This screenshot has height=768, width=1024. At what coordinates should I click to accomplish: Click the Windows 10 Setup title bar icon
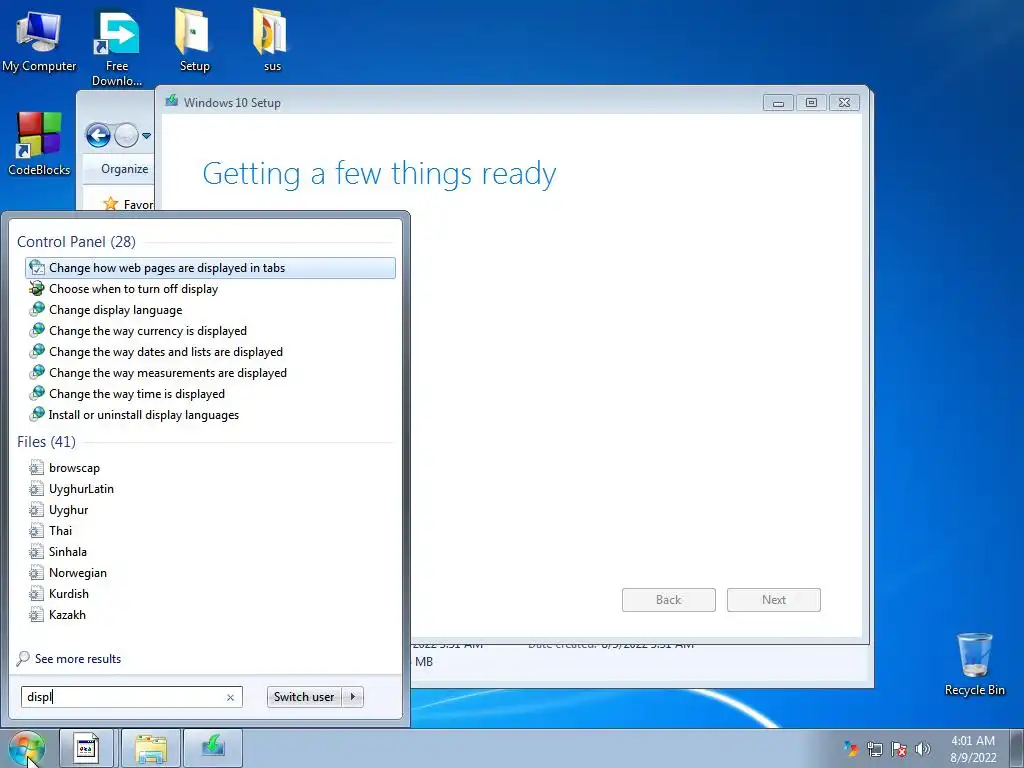(172, 101)
